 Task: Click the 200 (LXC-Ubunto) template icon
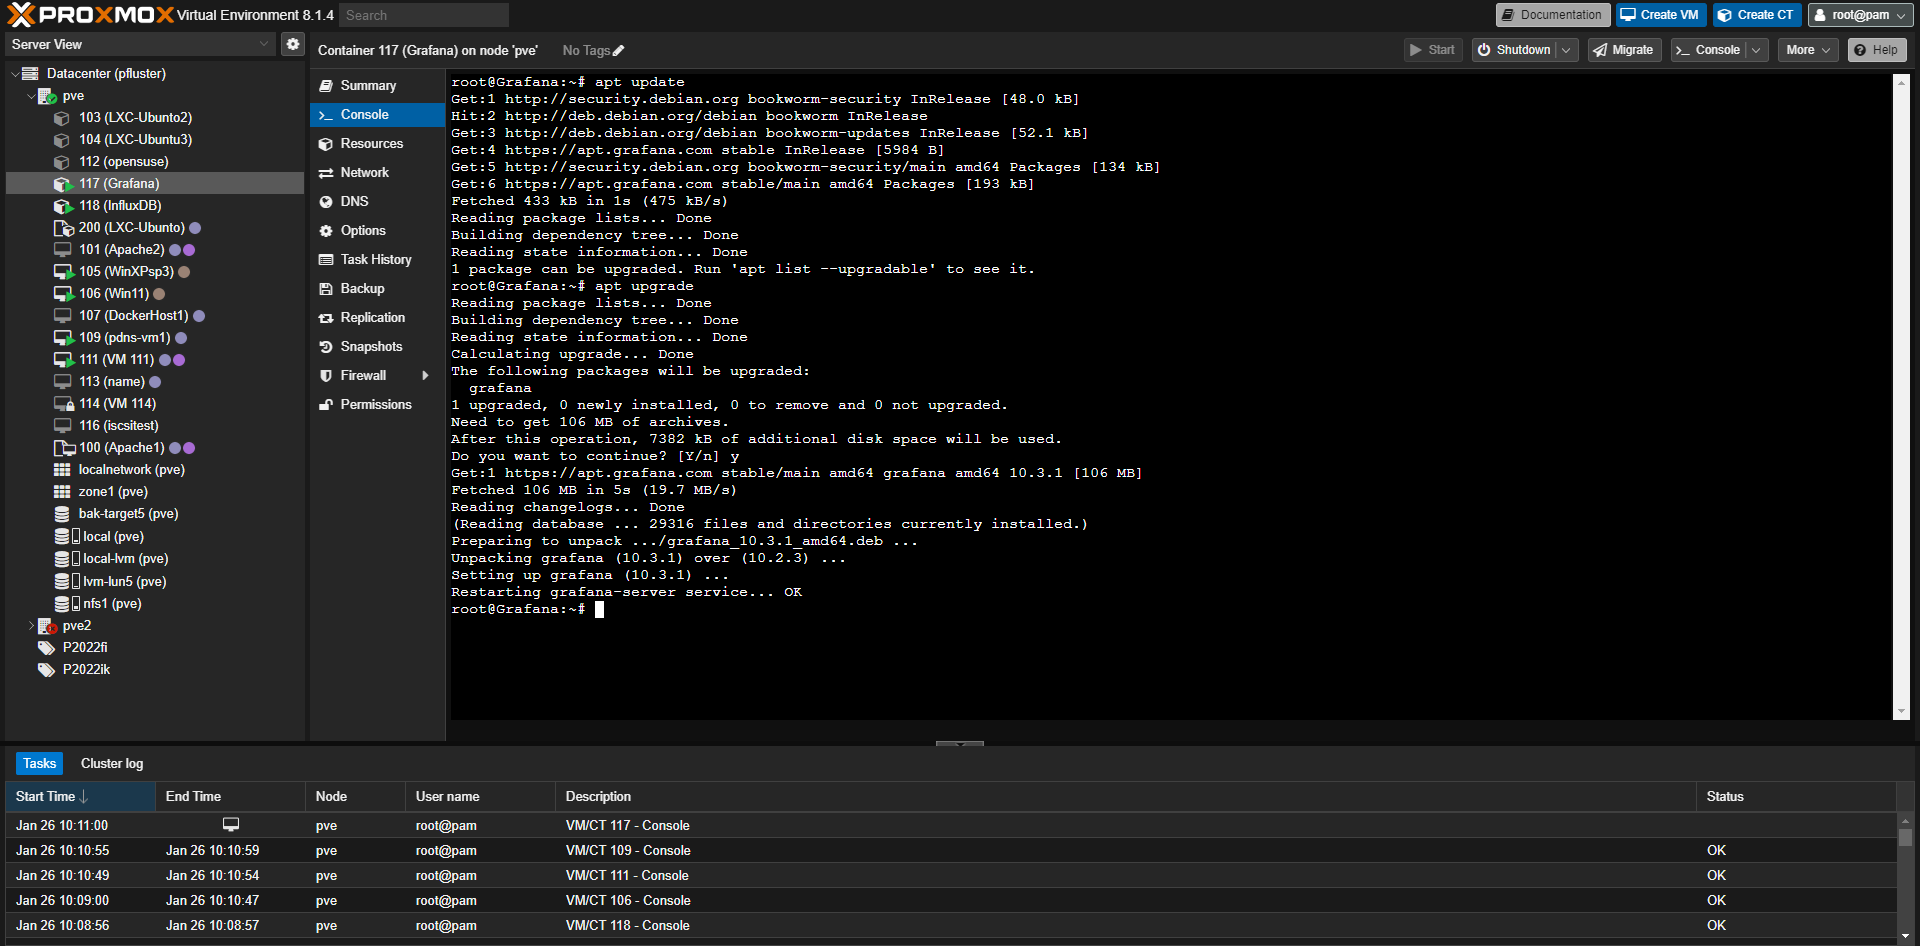[63, 228]
